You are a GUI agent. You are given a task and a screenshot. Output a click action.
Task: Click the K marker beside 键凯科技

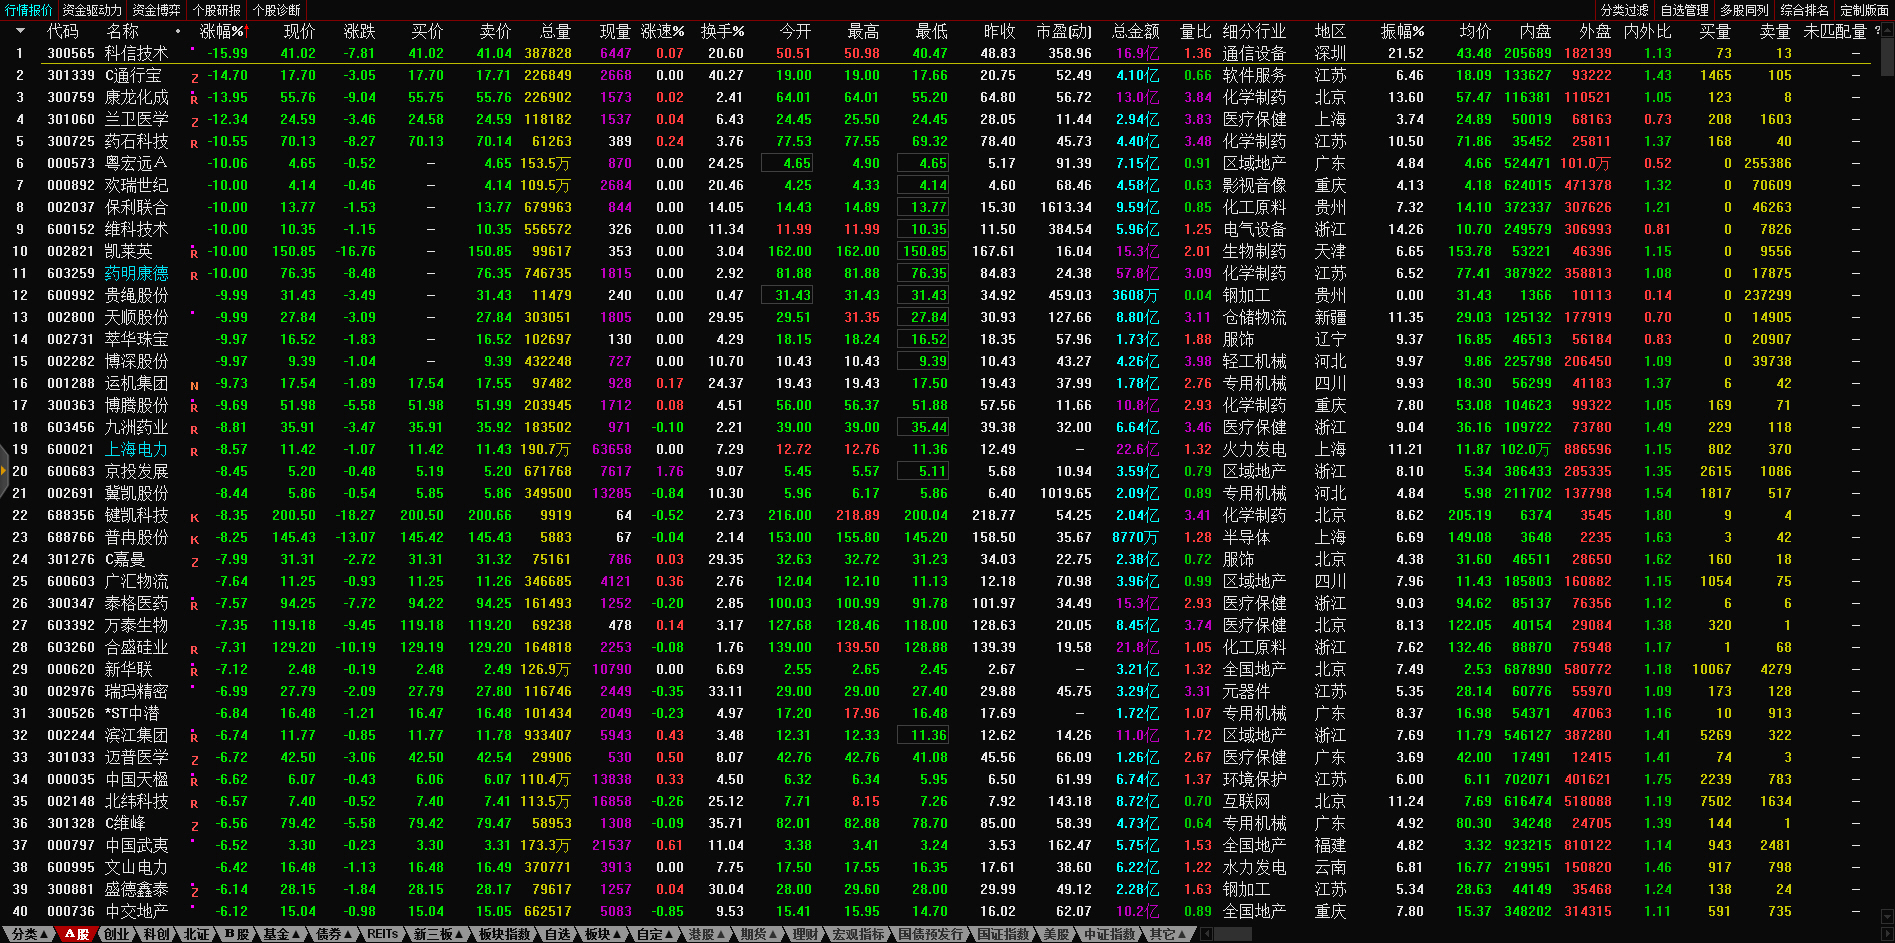point(194,517)
